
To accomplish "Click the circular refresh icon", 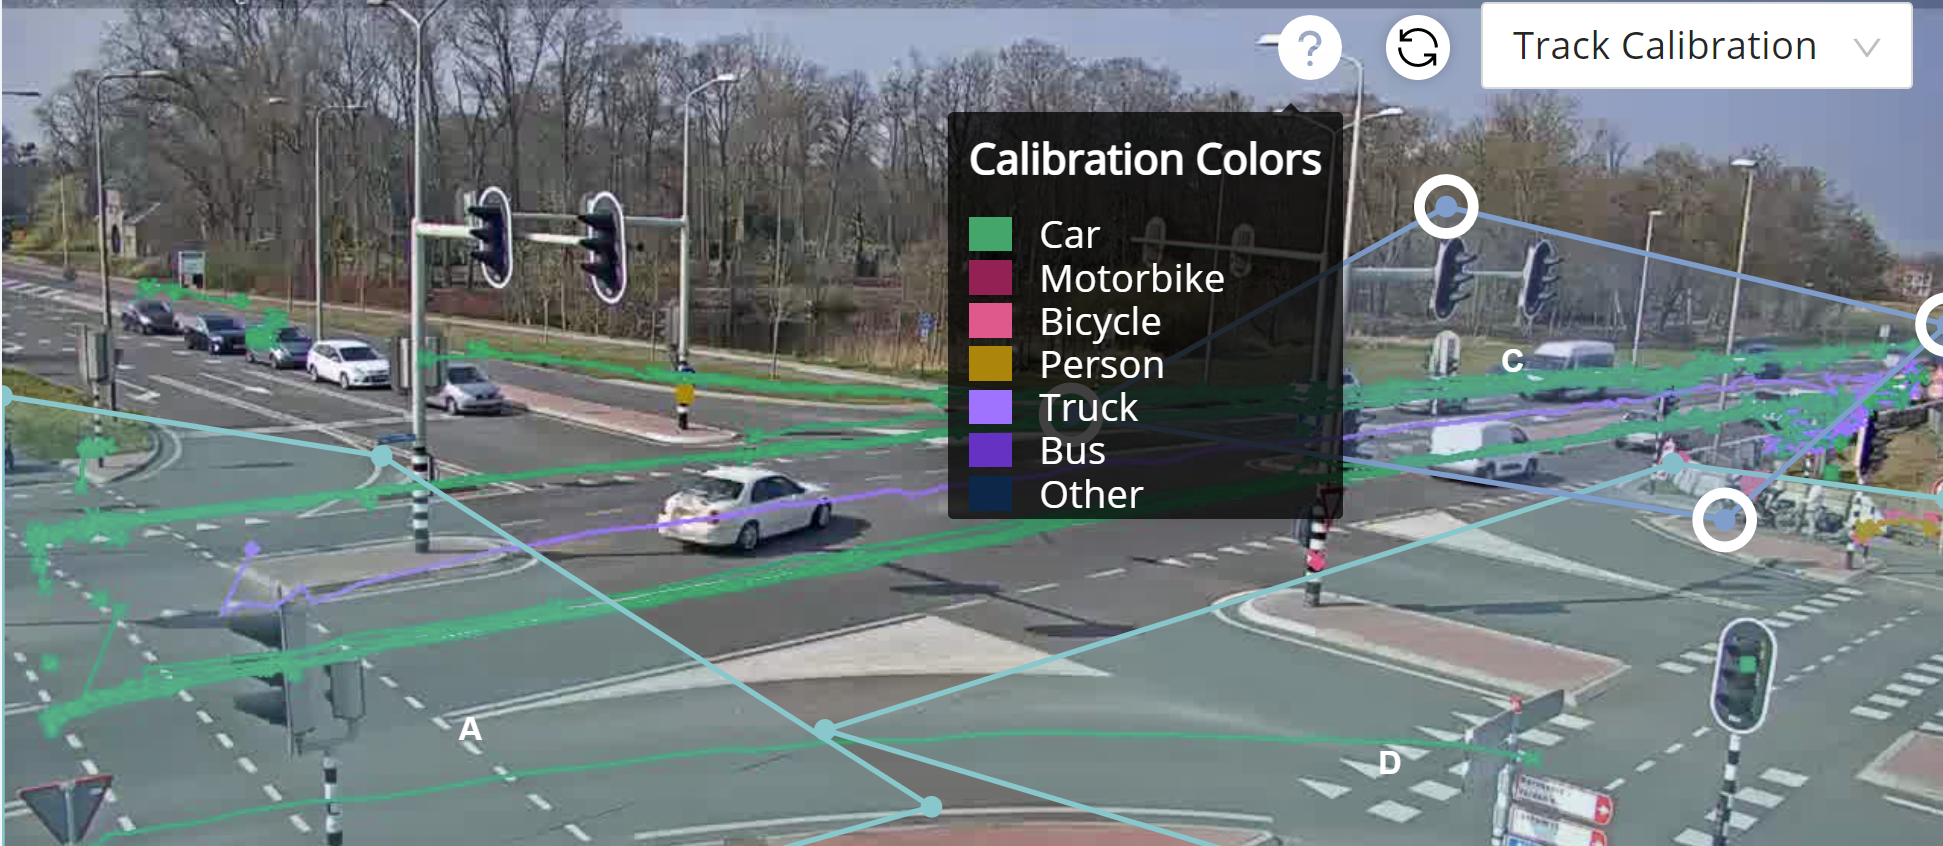I will (x=1417, y=47).
